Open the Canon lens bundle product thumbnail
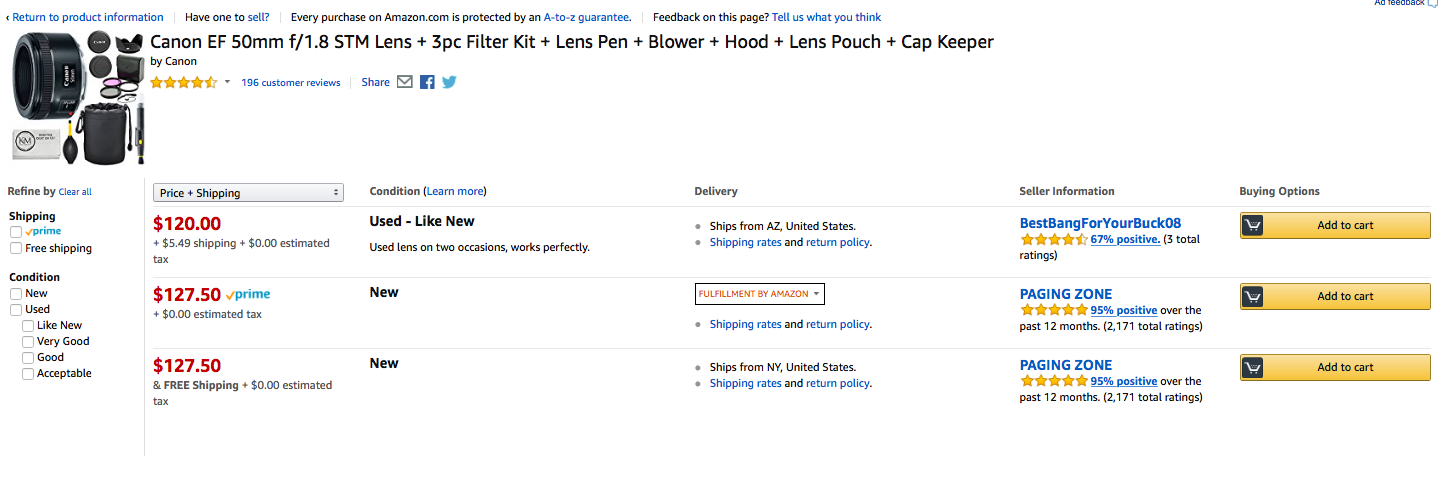This screenshot has height=493, width=1438. coord(78,97)
